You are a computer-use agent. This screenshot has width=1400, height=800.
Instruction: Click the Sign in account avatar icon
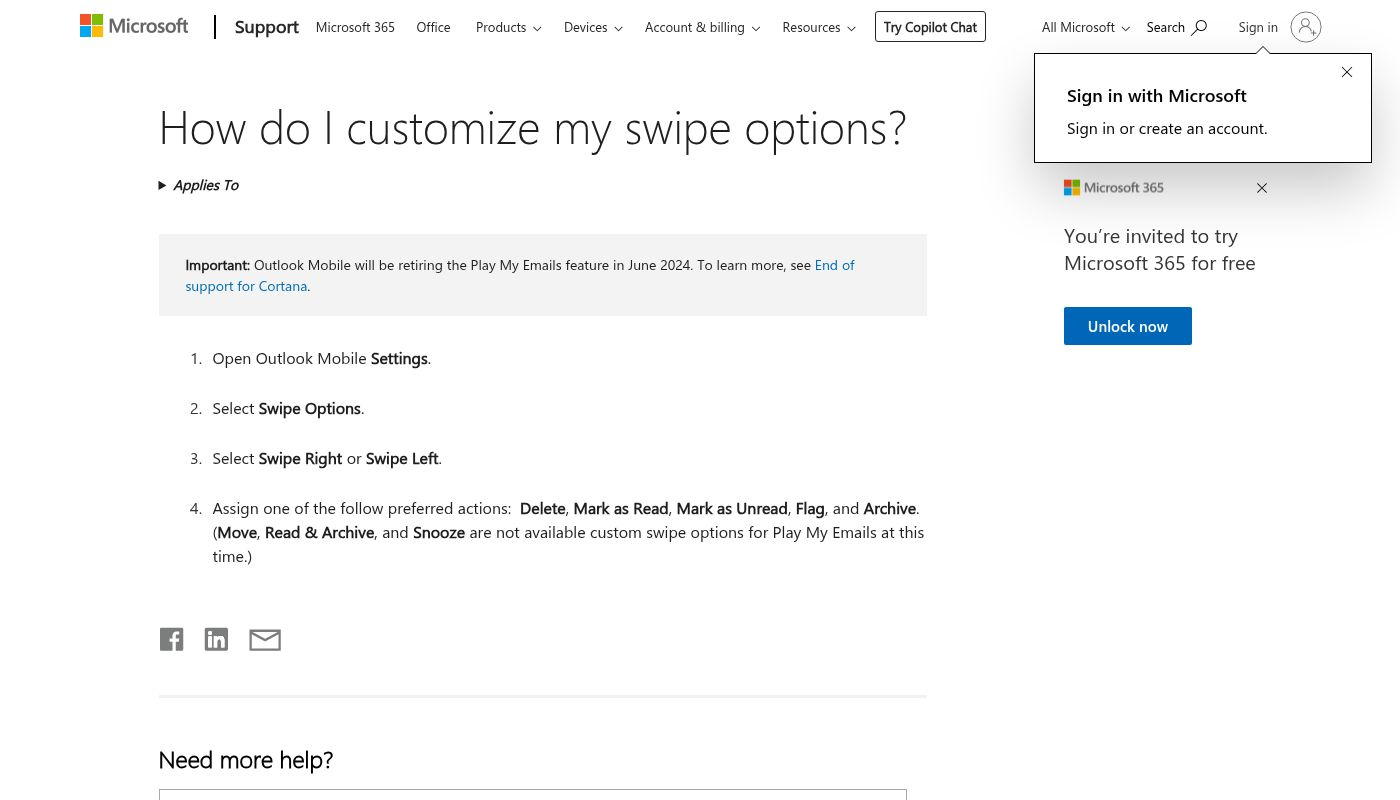1305,27
